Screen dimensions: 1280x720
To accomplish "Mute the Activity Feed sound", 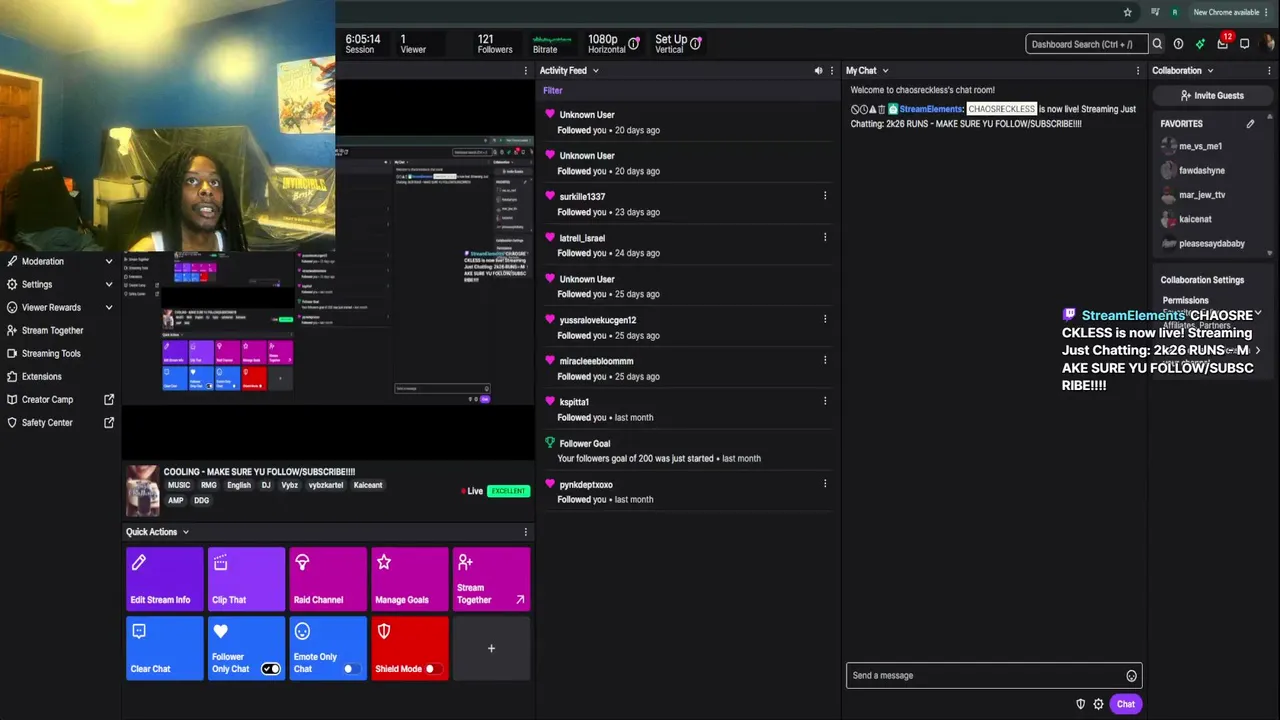I will coord(818,71).
